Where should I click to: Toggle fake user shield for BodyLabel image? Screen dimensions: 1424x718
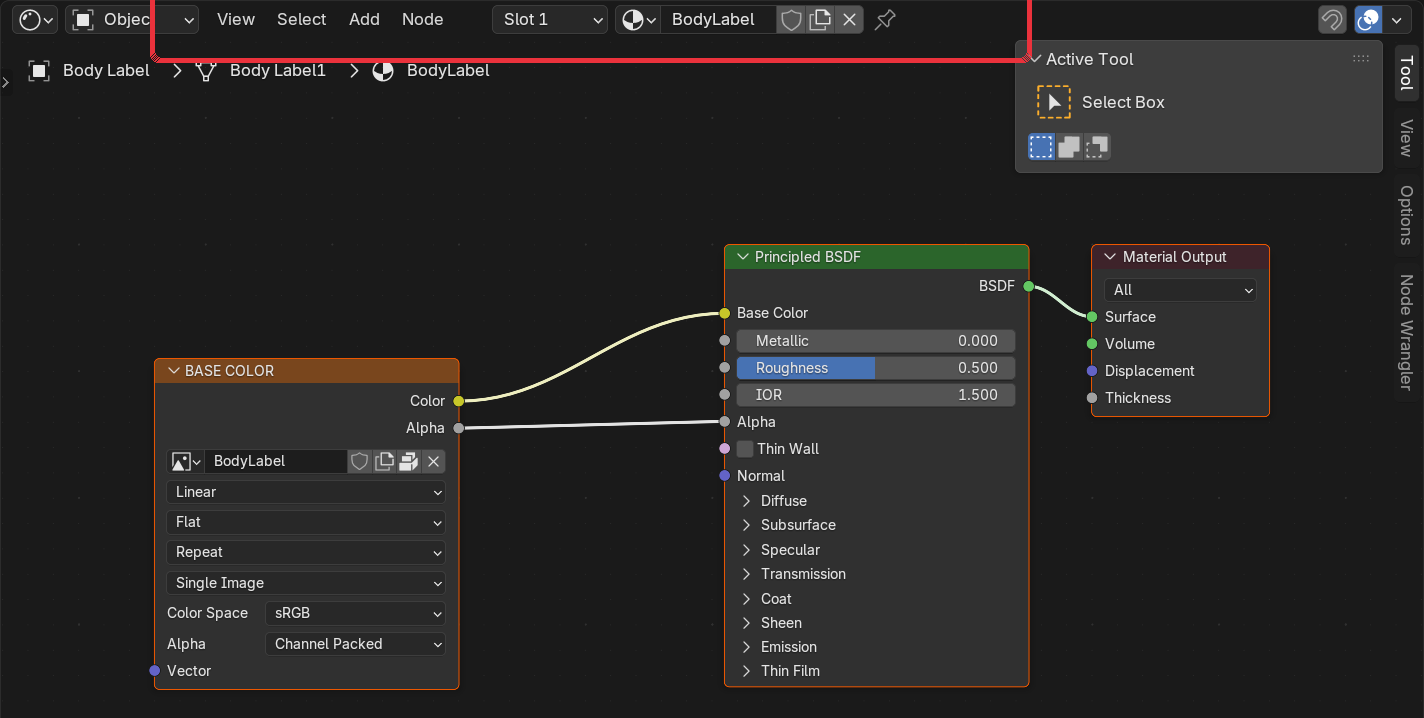[359, 461]
